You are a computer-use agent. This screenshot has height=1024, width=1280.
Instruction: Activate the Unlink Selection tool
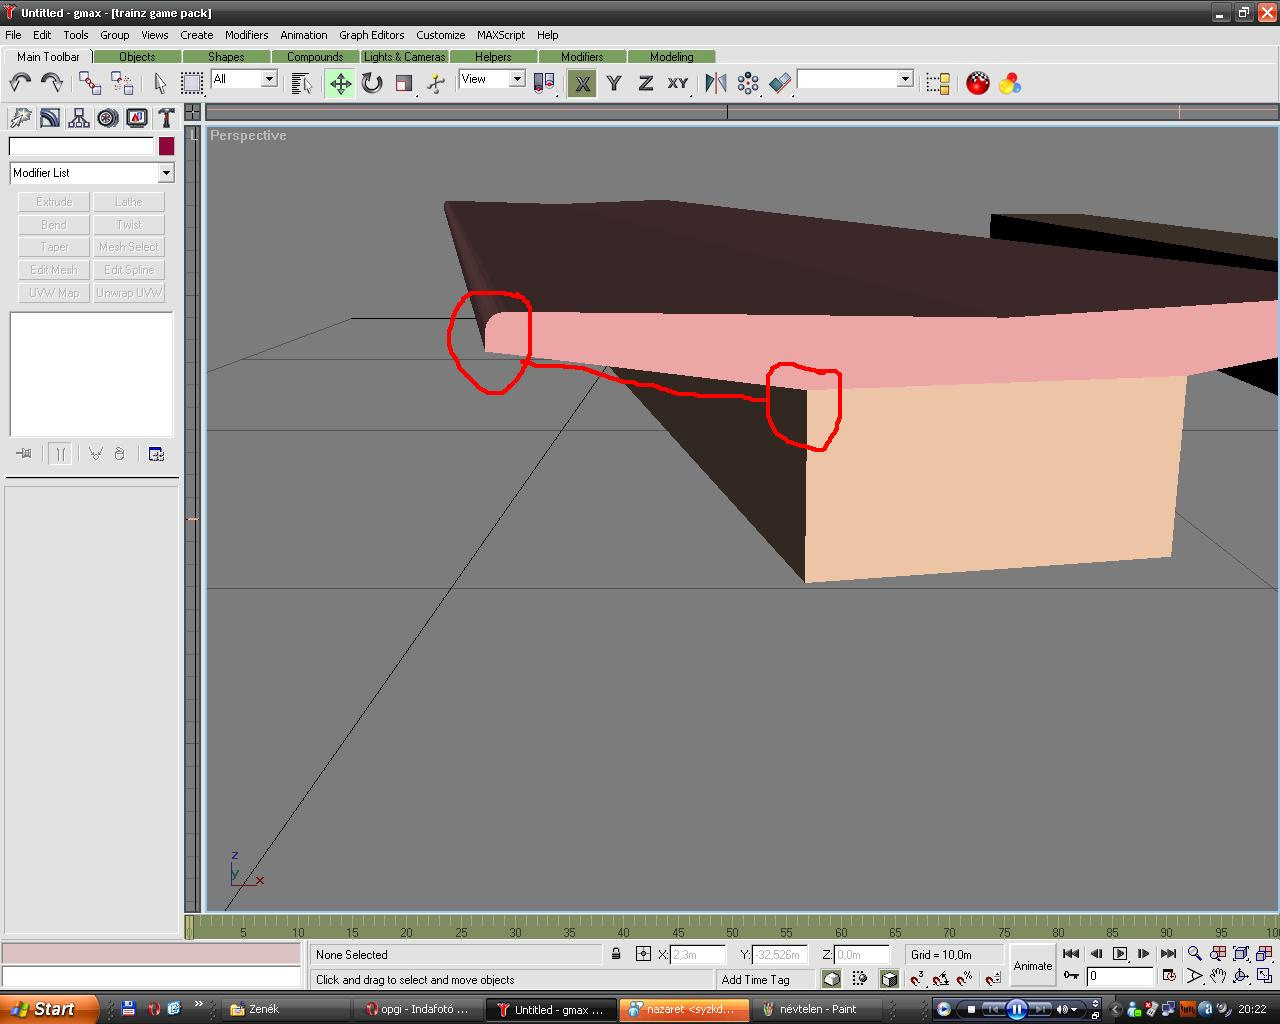(121, 84)
